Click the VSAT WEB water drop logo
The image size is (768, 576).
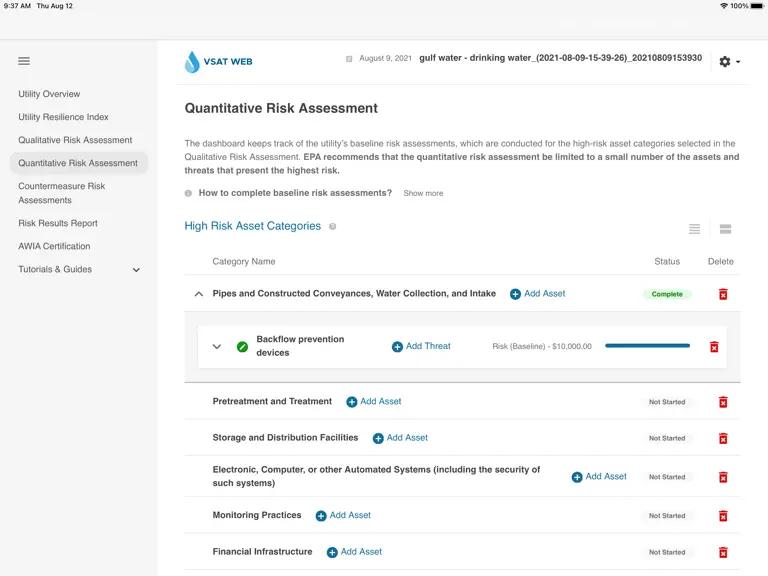[x=192, y=62]
